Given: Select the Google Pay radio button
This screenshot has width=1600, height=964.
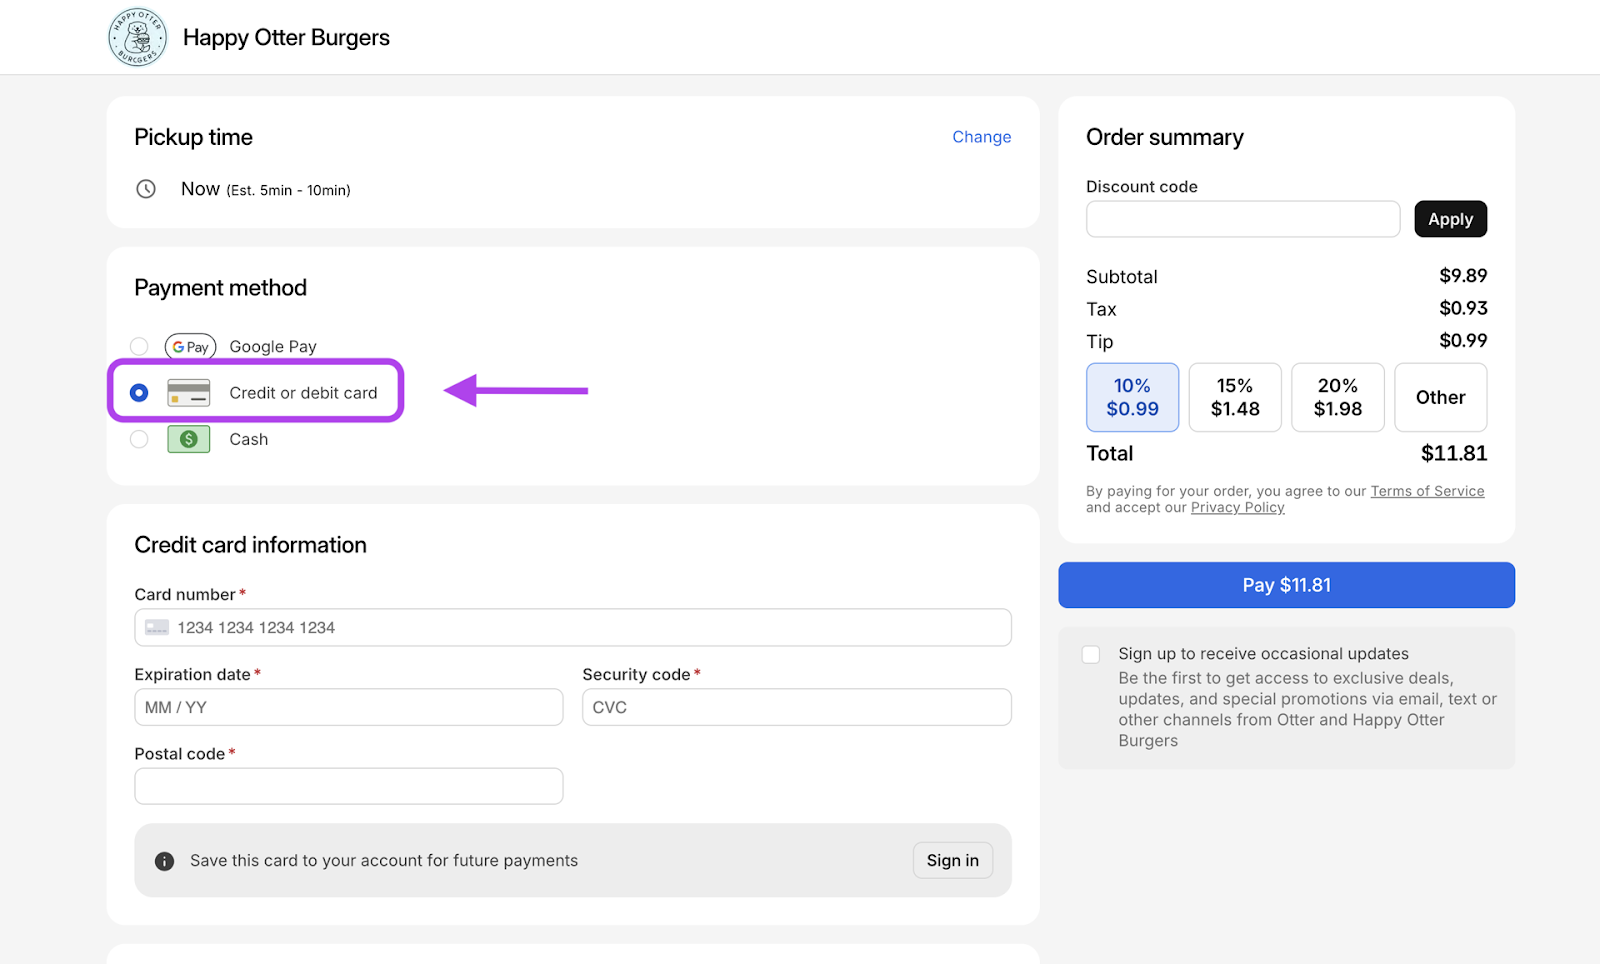Looking at the screenshot, I should [x=139, y=347].
